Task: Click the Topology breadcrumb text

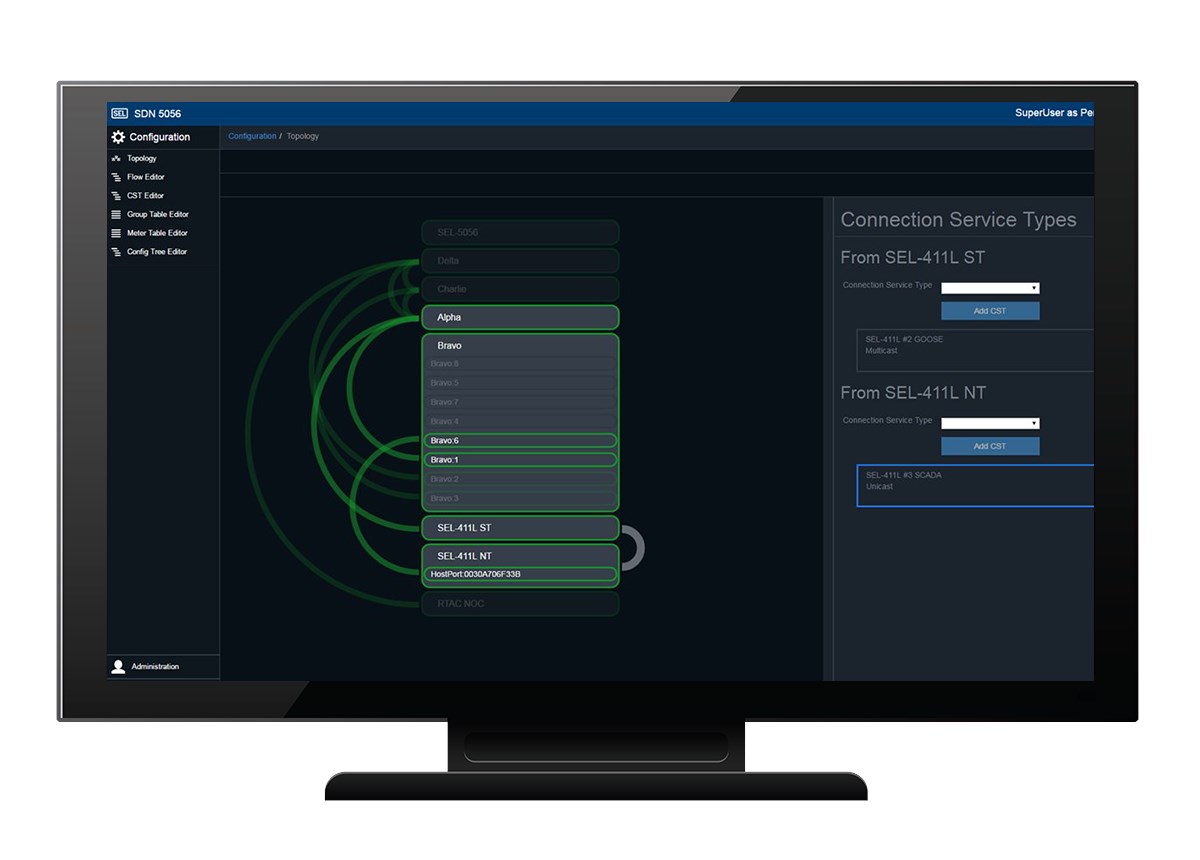Action: (303, 136)
